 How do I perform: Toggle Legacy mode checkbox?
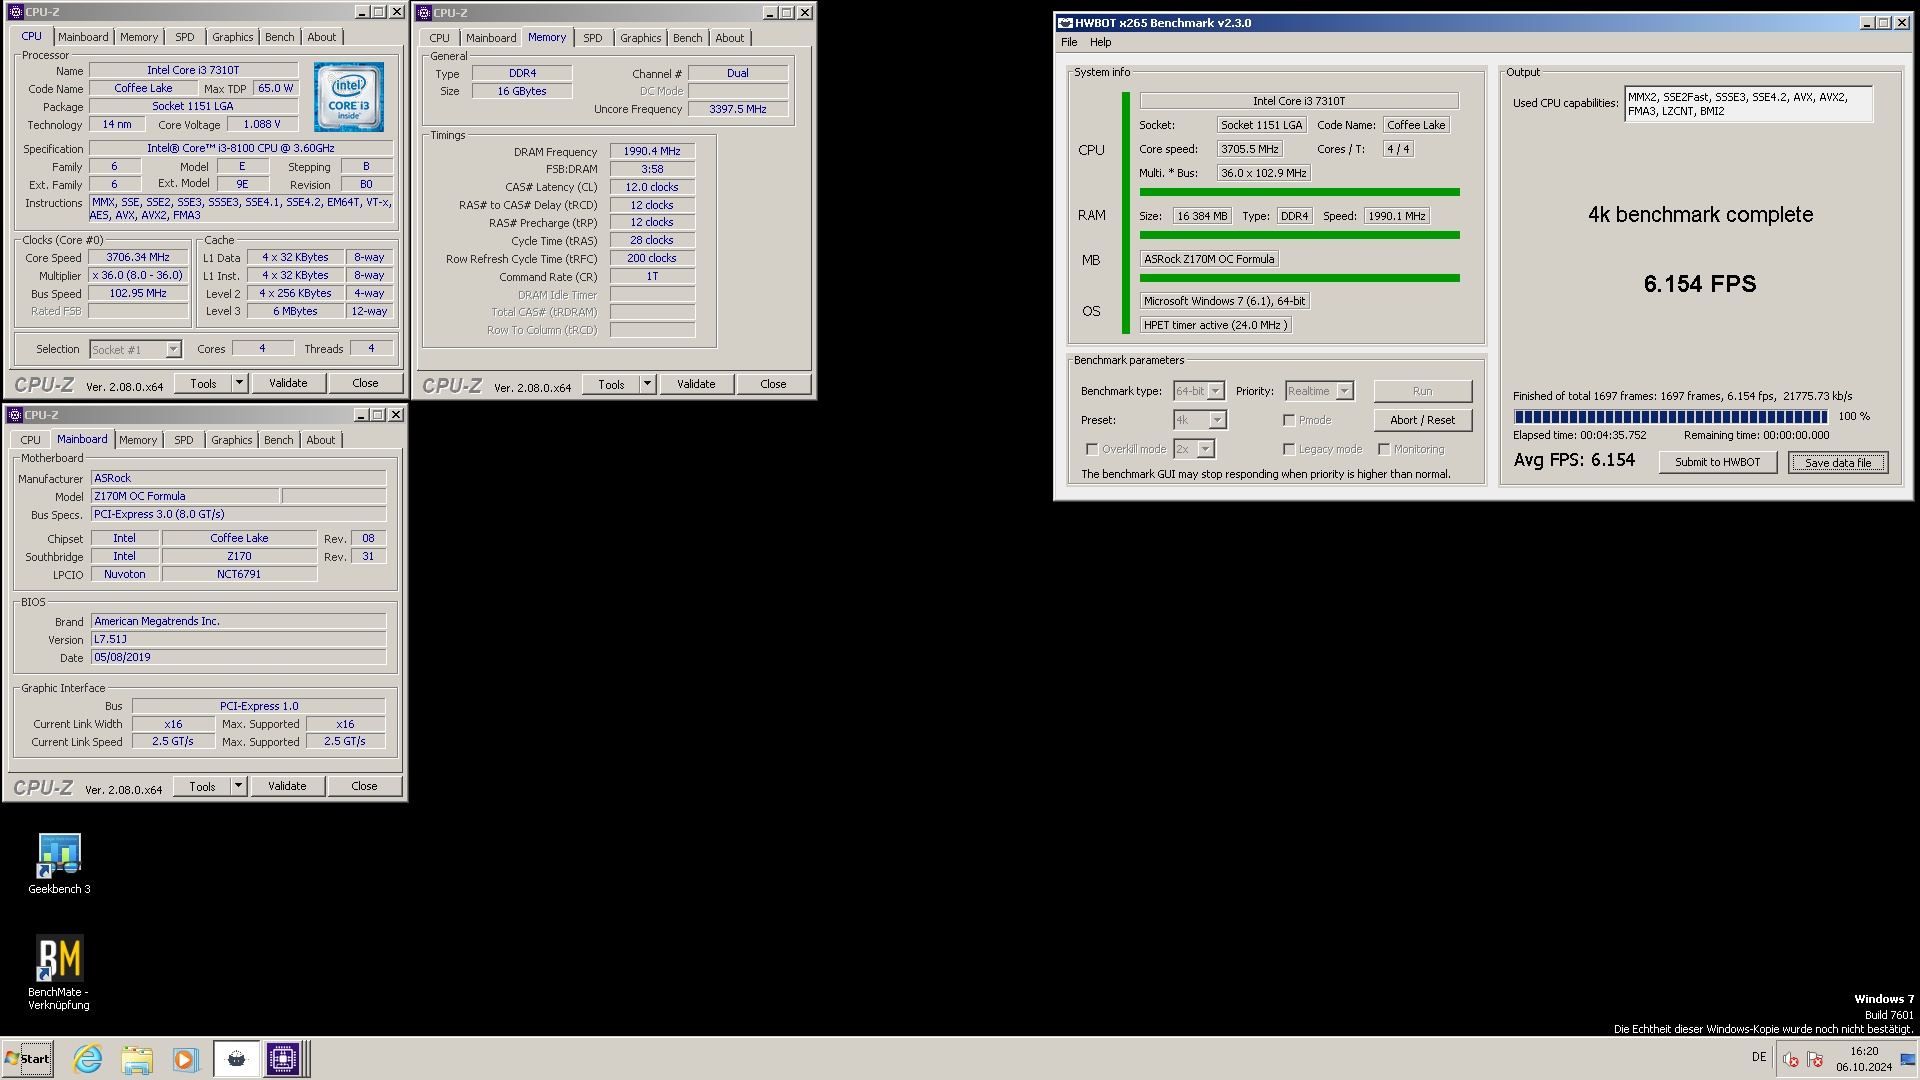tap(1289, 449)
